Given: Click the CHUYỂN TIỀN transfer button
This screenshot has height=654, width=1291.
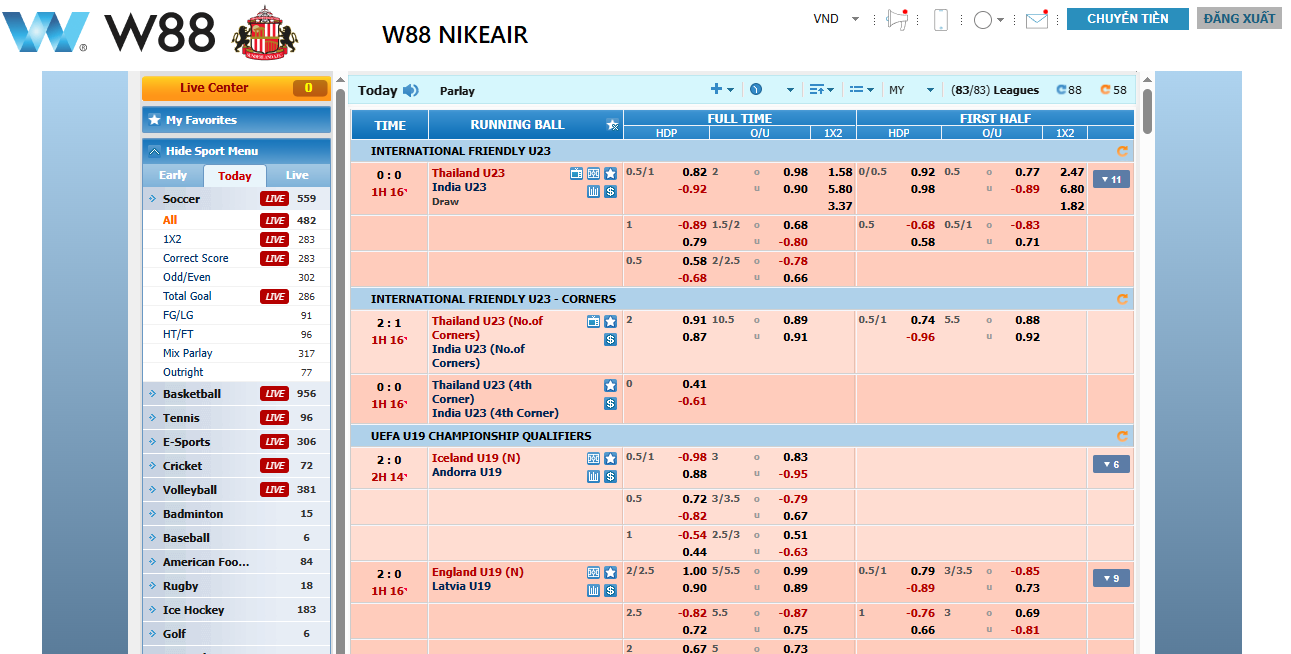Looking at the screenshot, I should [1127, 19].
